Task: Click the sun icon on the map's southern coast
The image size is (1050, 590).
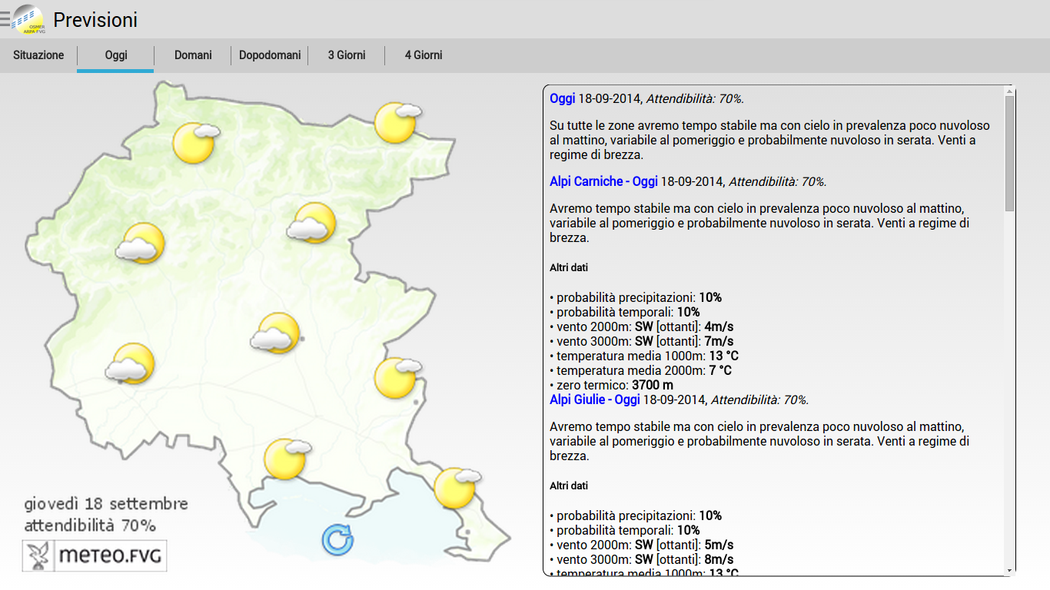Action: pyautogui.click(x=285, y=458)
